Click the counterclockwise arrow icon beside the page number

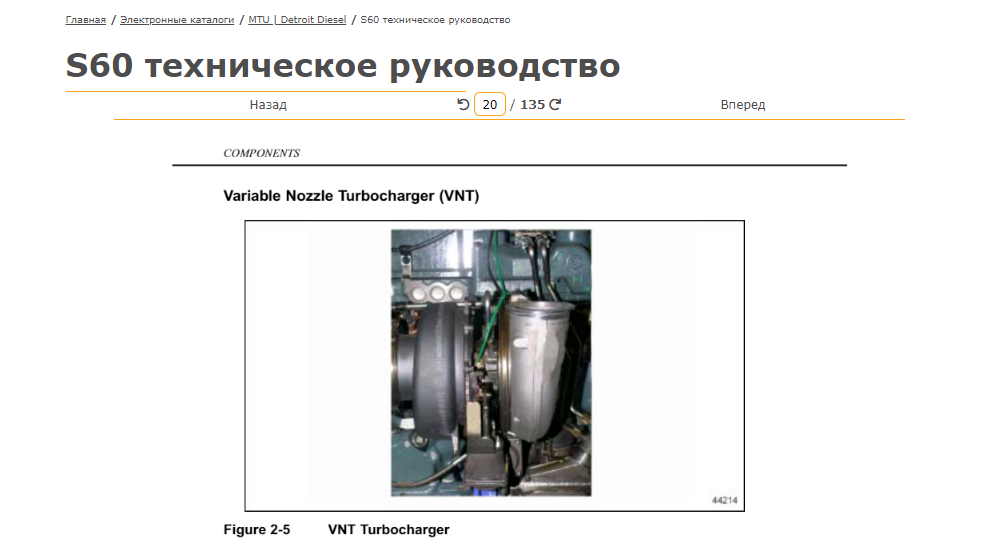463,105
